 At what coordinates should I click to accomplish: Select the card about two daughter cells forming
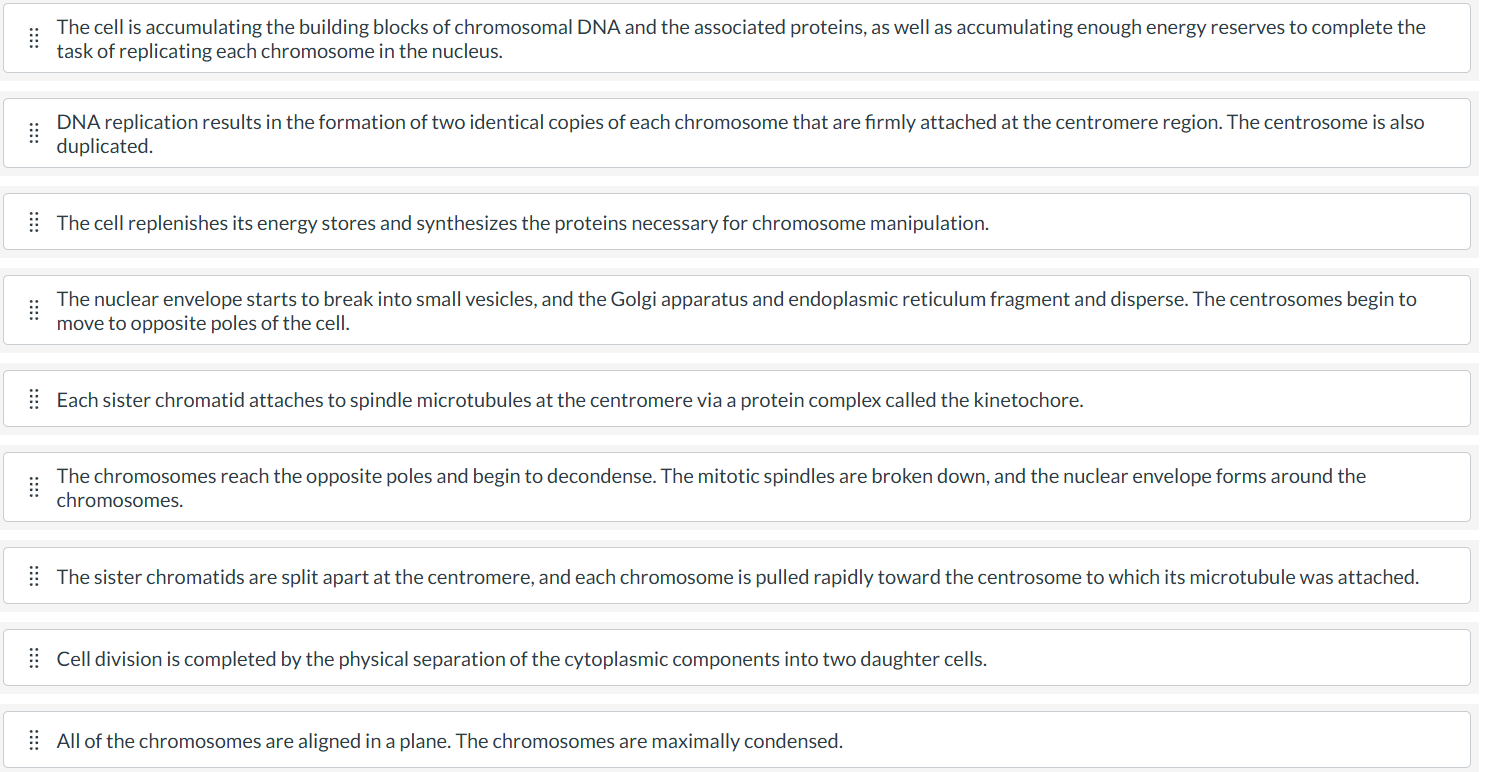740,657
